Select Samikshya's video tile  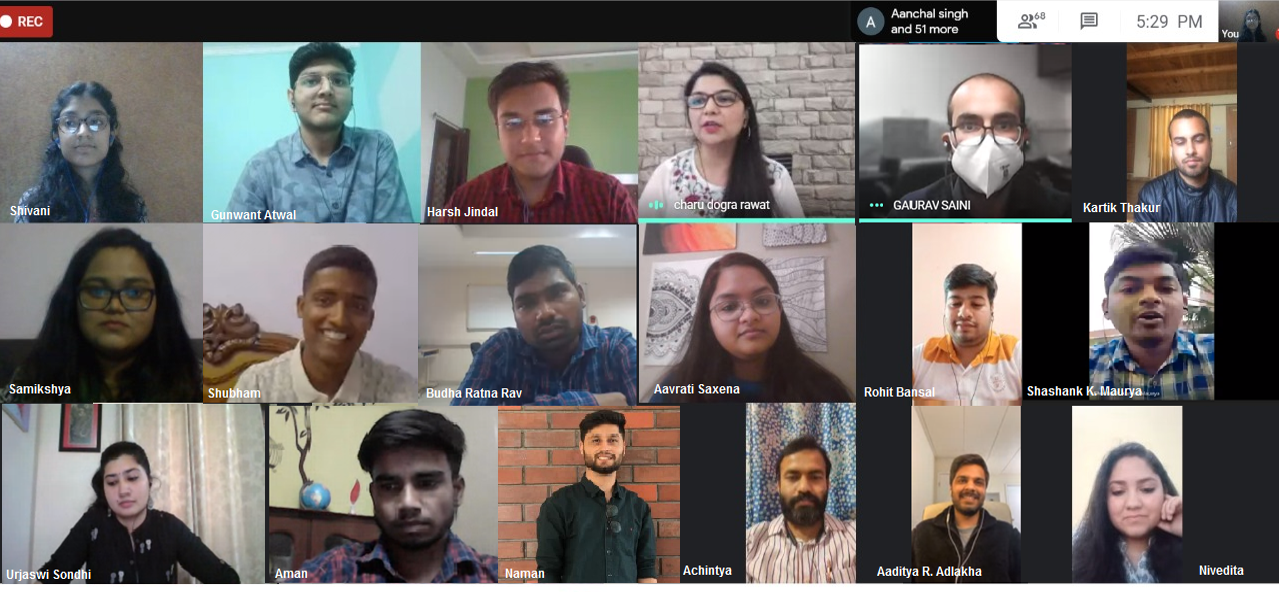coord(101,313)
